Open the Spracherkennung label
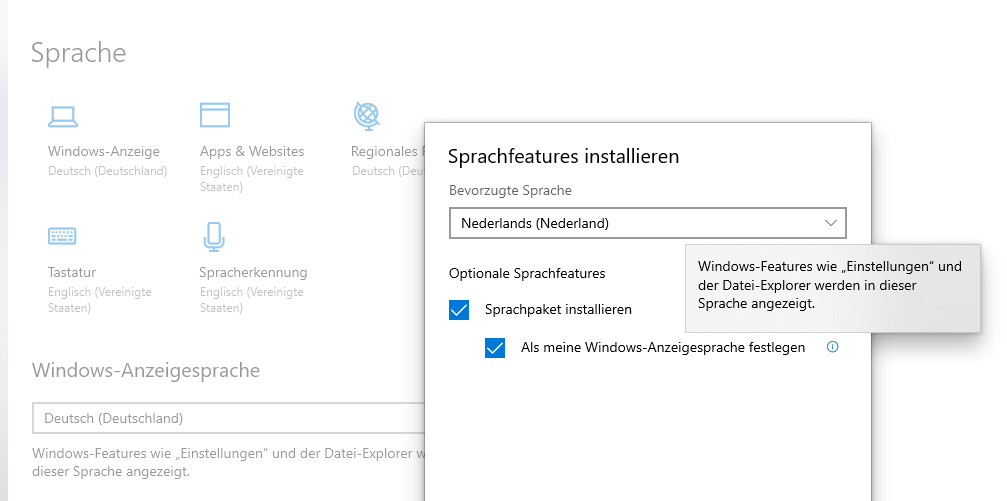Image resolution: width=1007 pixels, height=501 pixels. point(253,272)
